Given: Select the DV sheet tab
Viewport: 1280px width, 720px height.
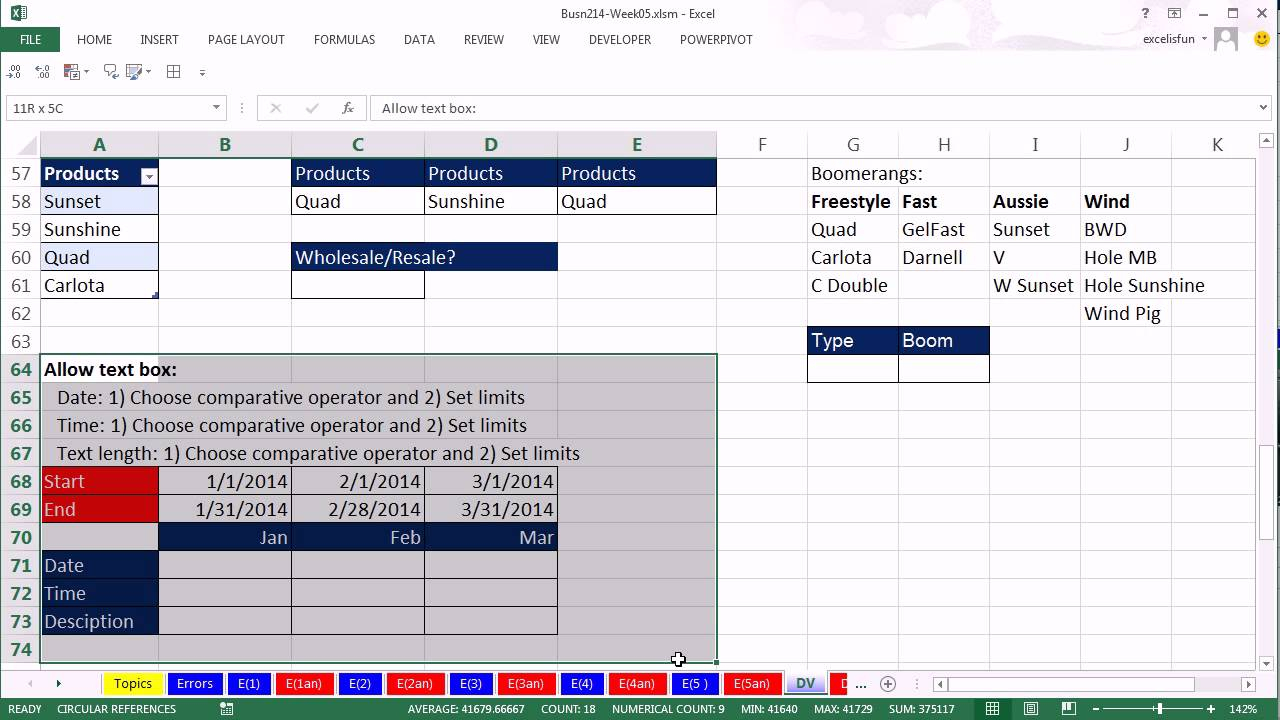Looking at the screenshot, I should (805, 683).
